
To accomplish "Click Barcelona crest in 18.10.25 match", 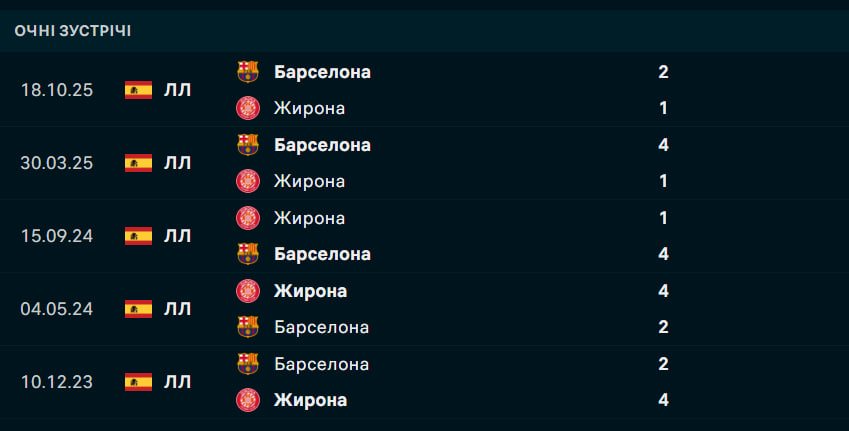I will pyautogui.click(x=247, y=72).
